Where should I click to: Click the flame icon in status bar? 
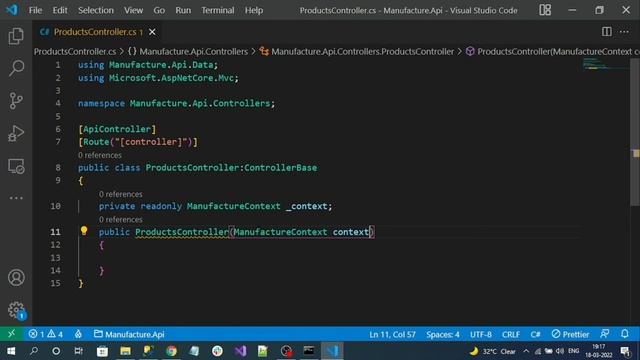coord(78,334)
